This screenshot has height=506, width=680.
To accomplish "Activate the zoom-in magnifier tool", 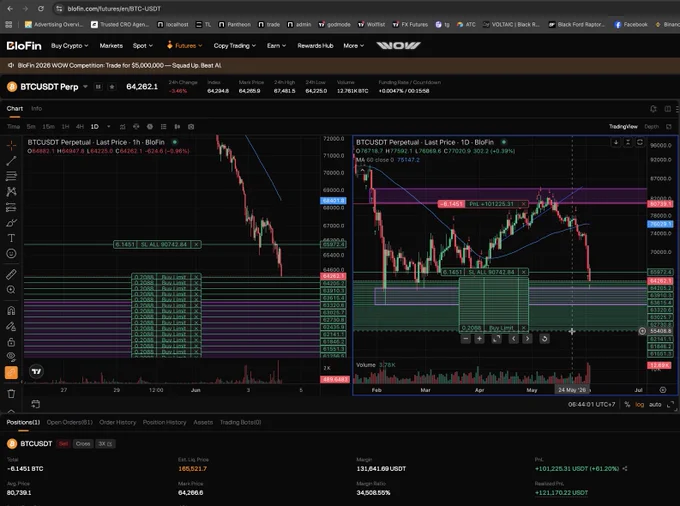I will pyautogui.click(x=11, y=290).
